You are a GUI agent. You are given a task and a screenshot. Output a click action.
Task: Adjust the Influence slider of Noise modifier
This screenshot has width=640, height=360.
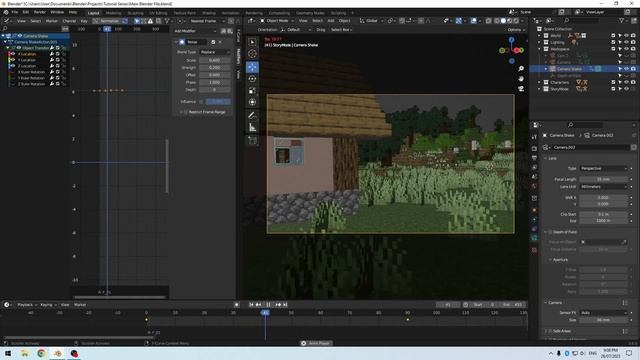click(x=218, y=102)
